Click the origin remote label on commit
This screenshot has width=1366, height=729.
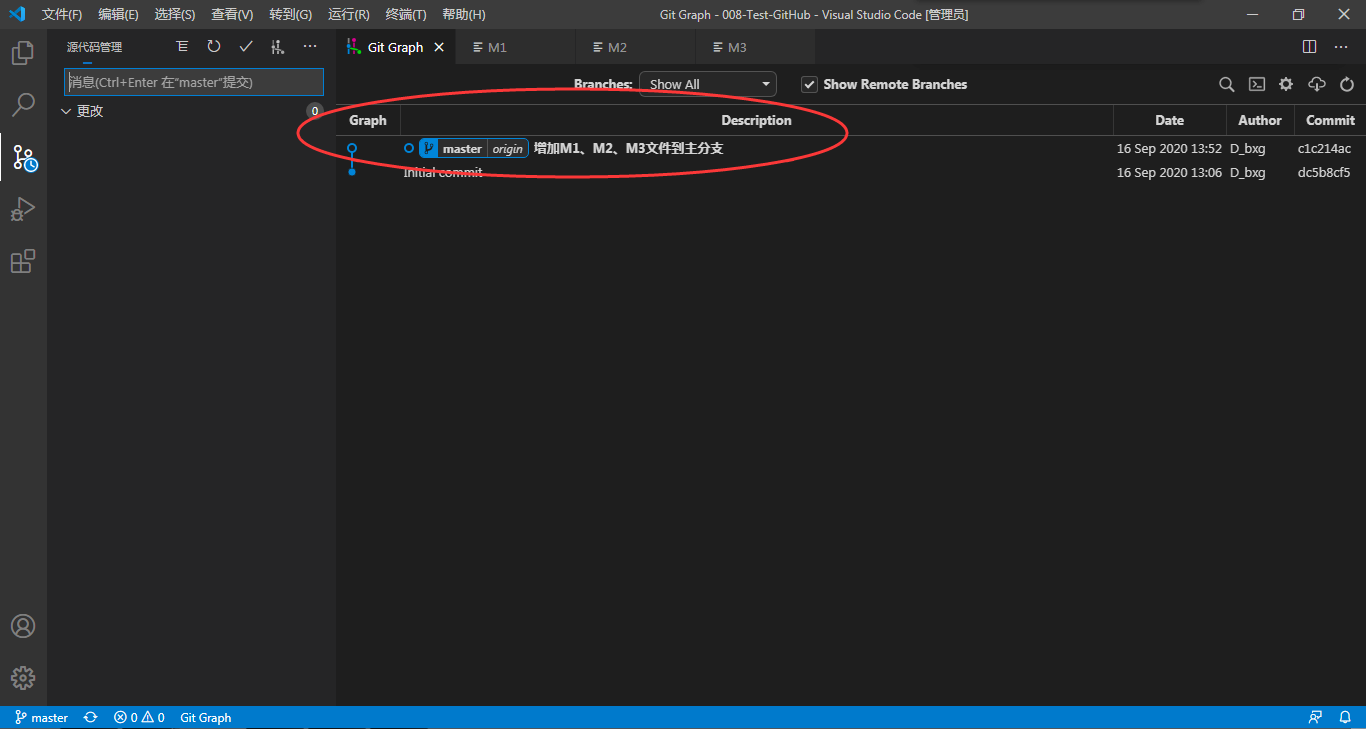(x=508, y=148)
